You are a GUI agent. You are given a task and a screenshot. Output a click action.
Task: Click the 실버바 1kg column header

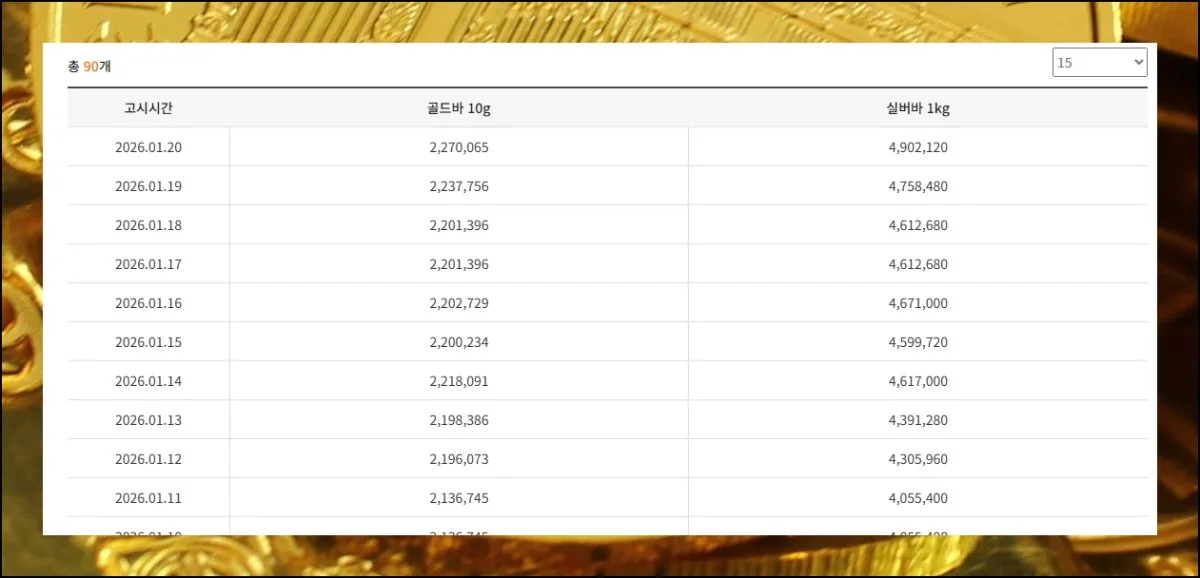coord(917,108)
